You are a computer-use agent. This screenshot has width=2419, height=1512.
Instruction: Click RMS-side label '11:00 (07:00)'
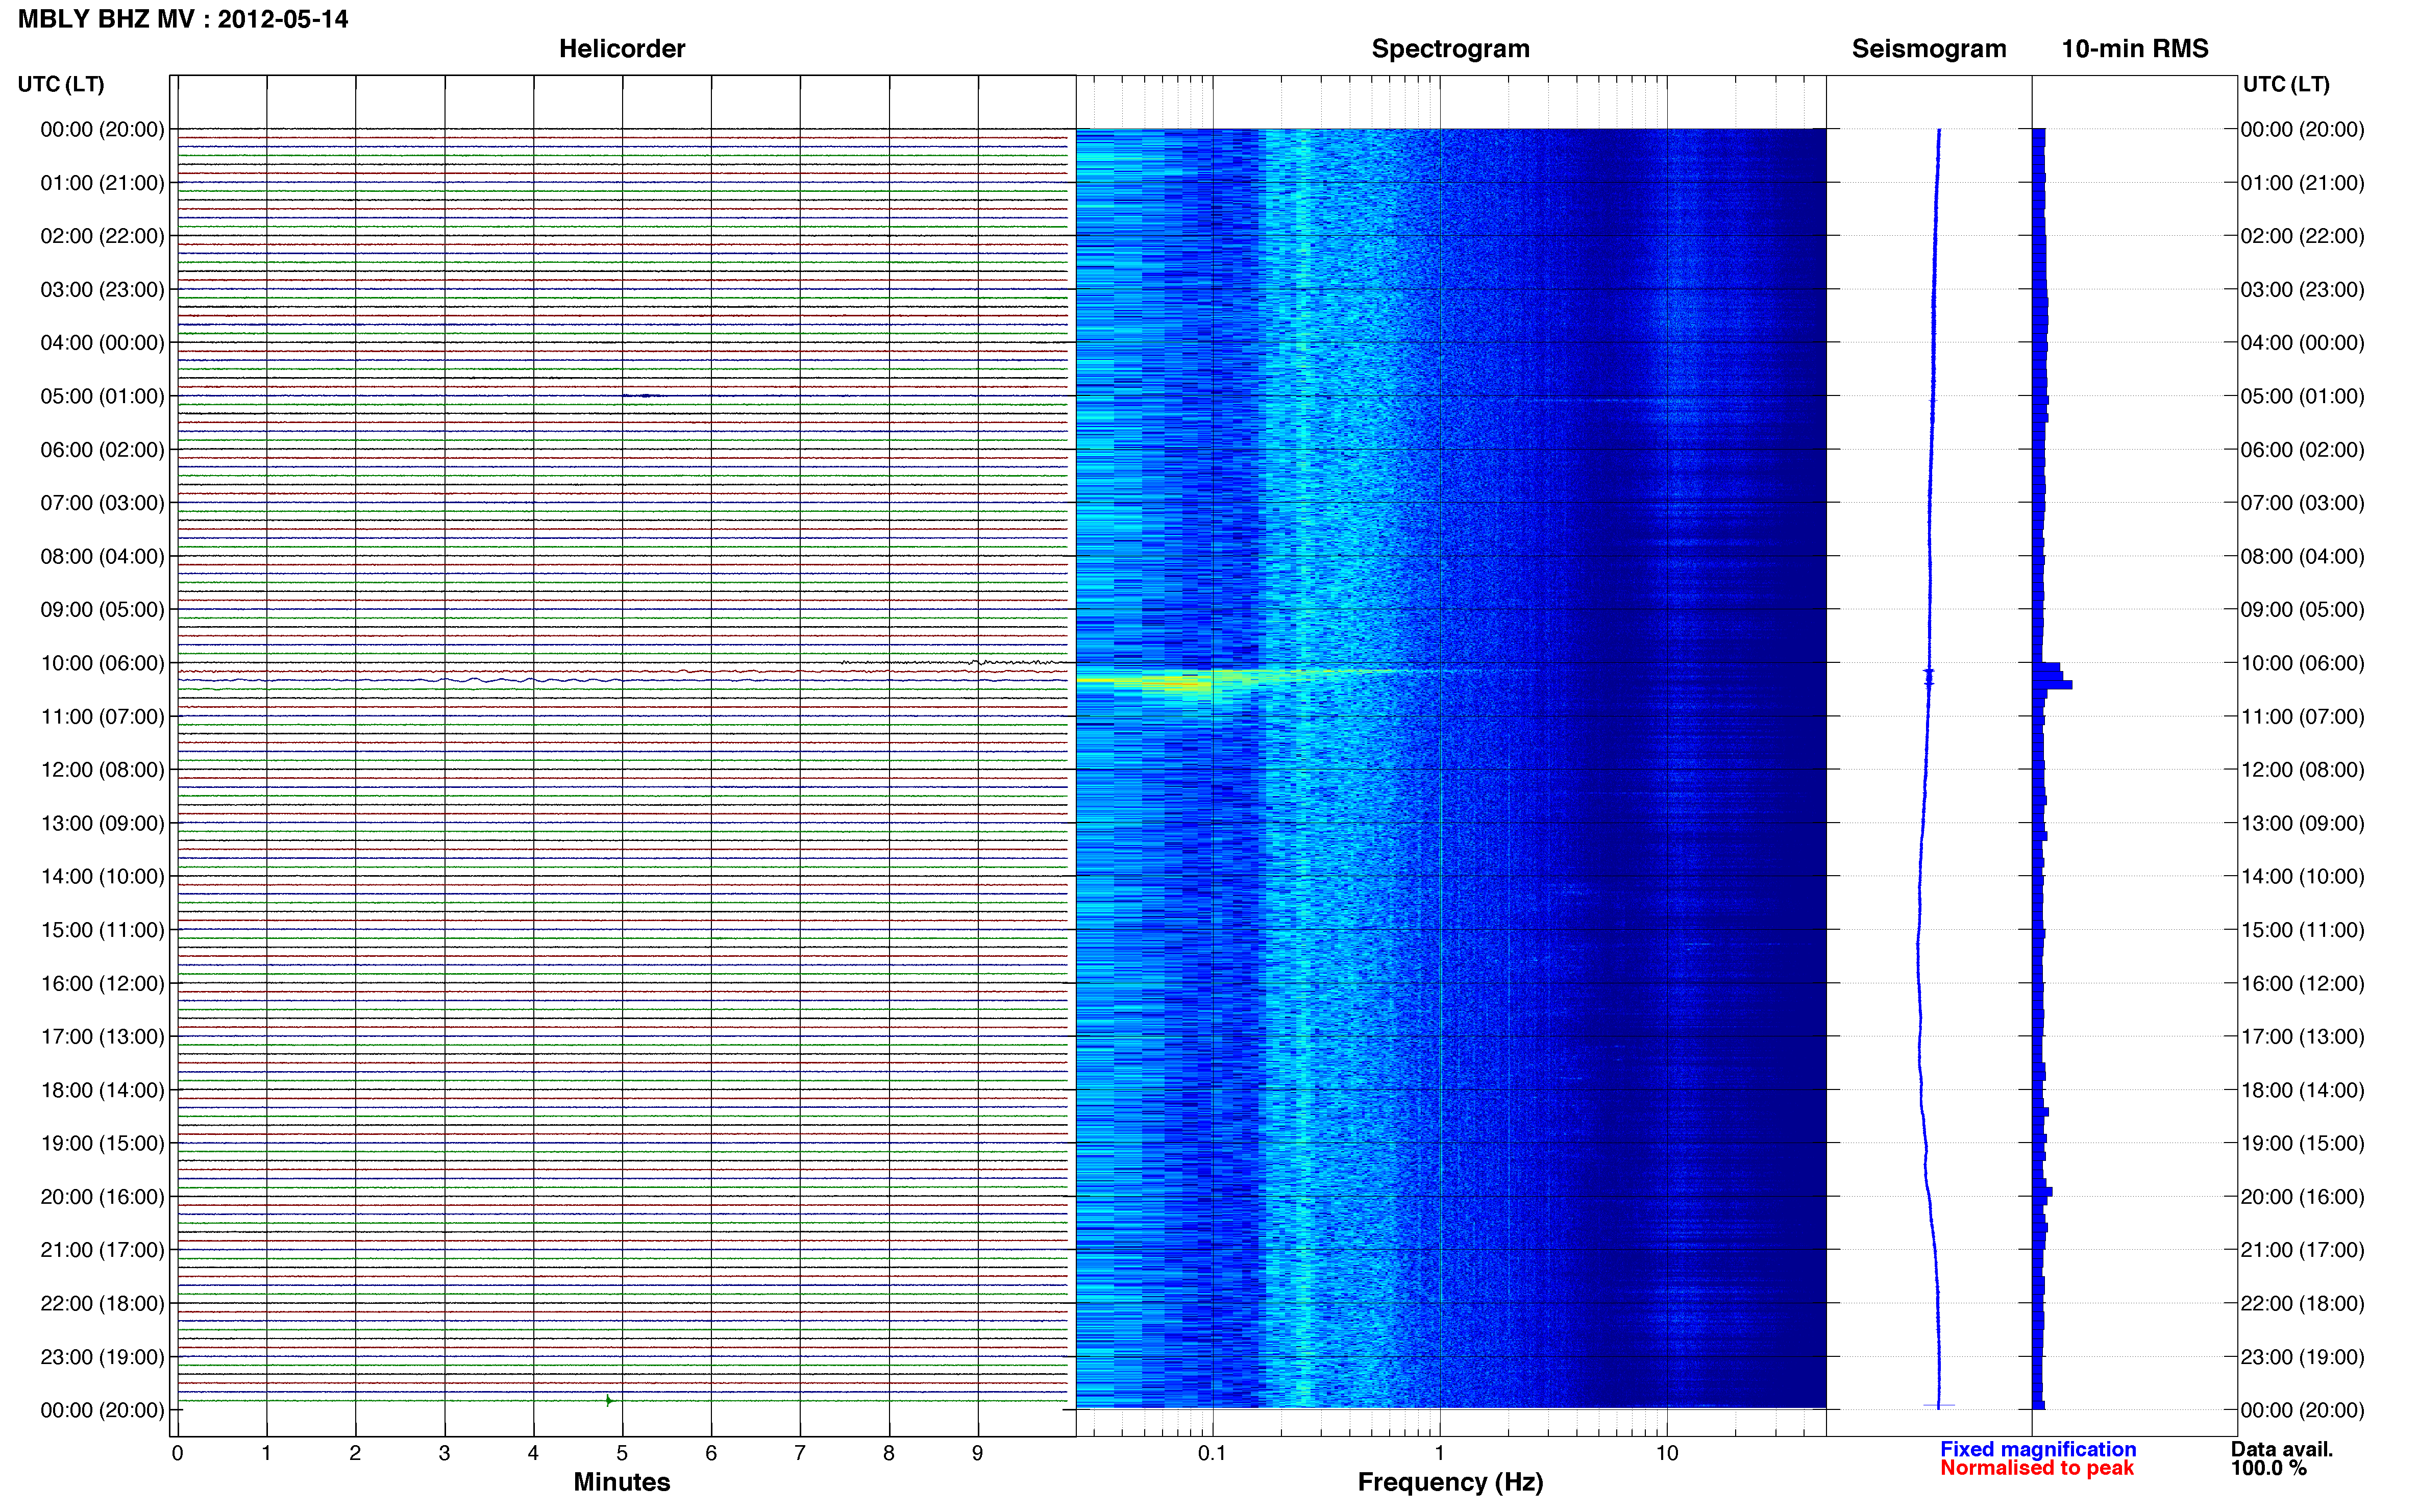click(x=2303, y=717)
